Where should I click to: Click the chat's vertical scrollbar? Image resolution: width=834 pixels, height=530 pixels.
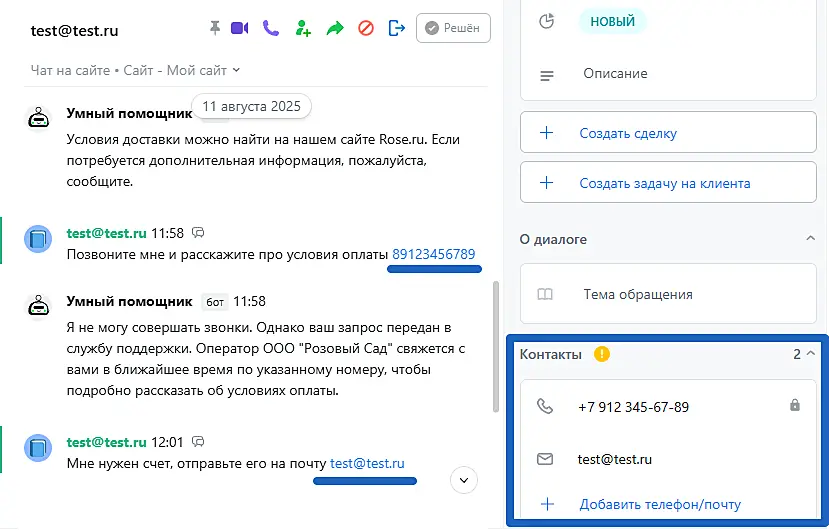[495, 345]
